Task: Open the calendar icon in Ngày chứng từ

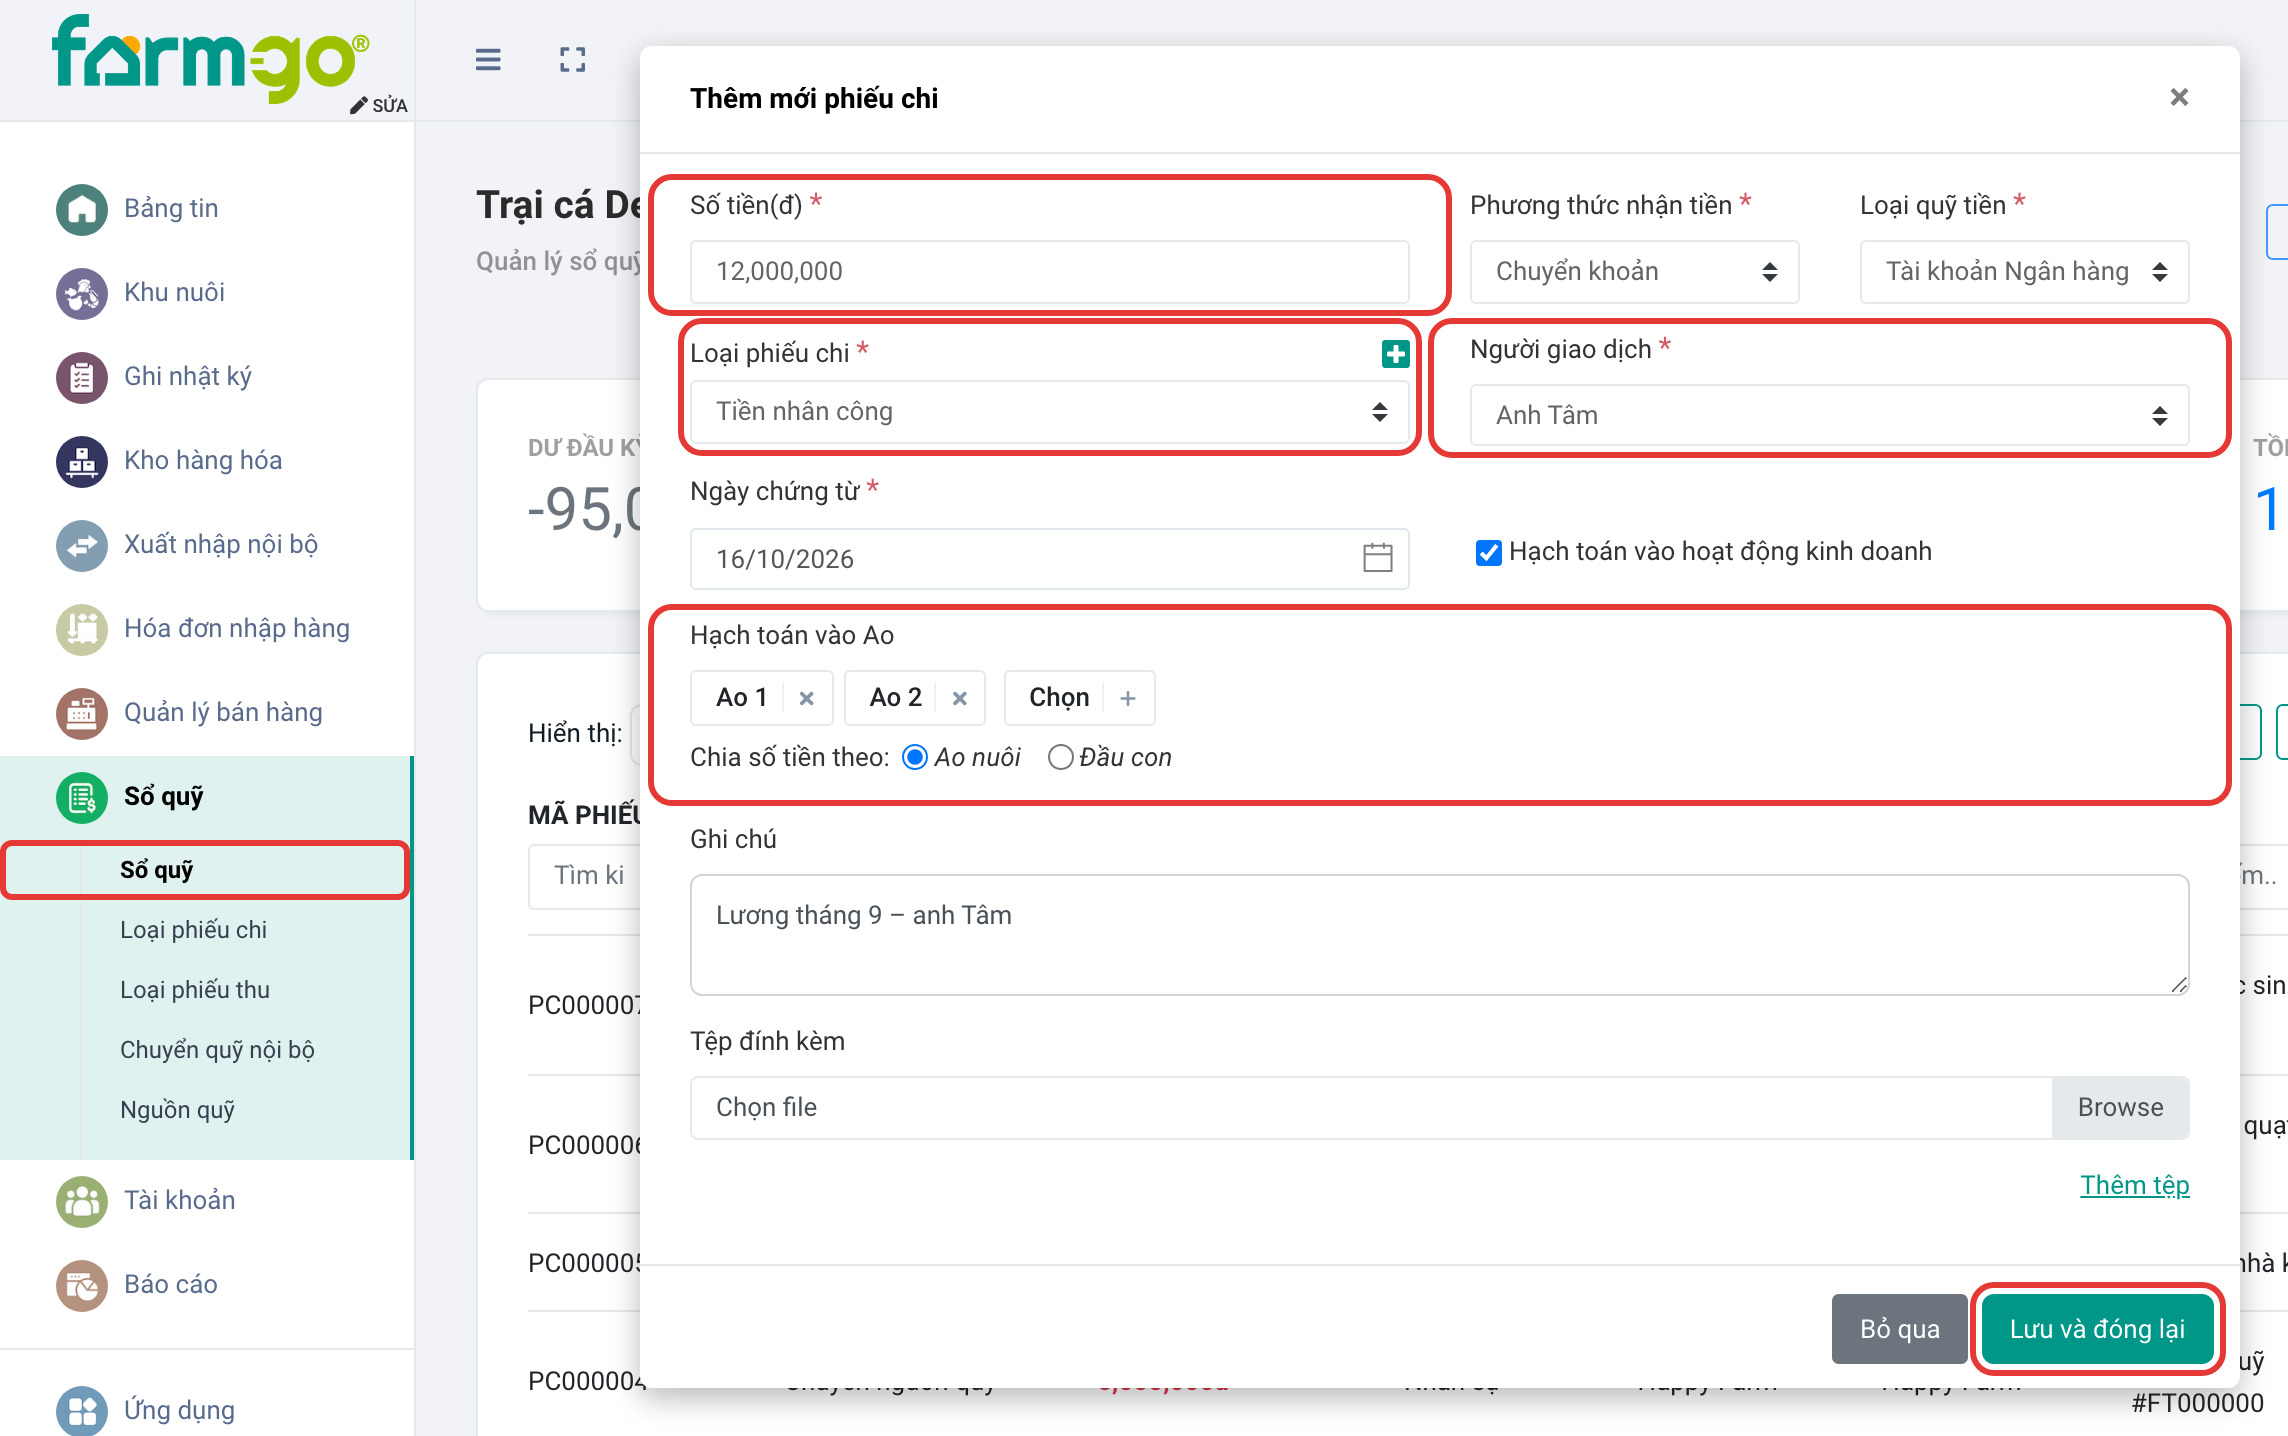Action: coord(1378,558)
